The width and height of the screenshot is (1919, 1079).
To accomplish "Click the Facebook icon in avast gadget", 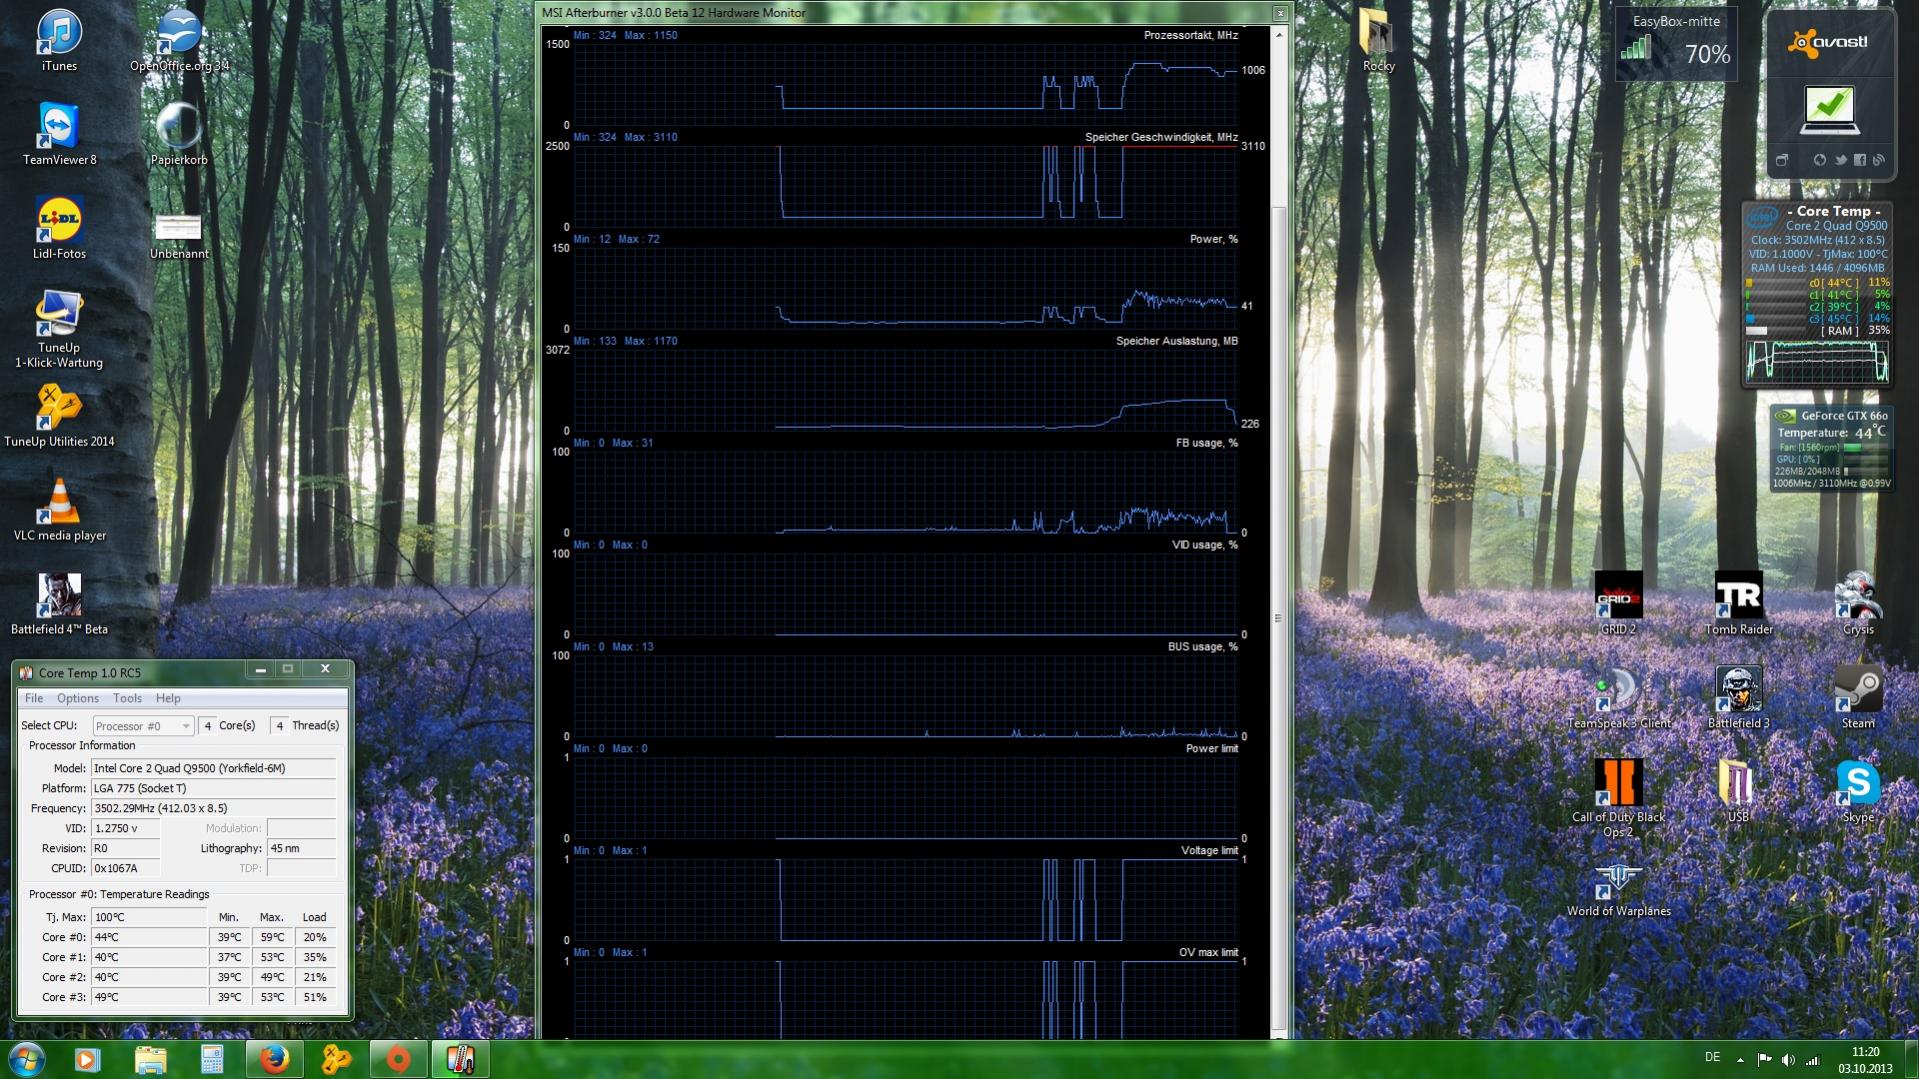I will coord(1860,160).
